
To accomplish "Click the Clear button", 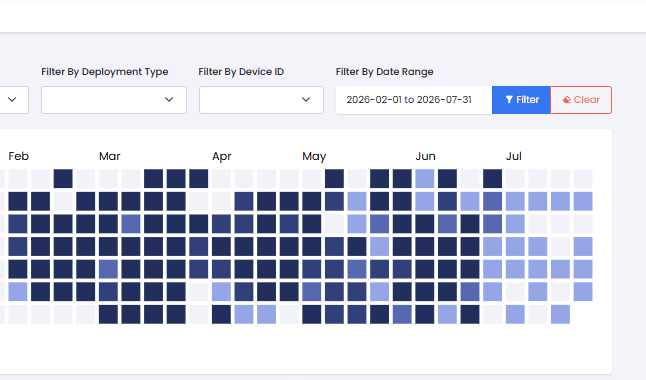I will (x=581, y=100).
